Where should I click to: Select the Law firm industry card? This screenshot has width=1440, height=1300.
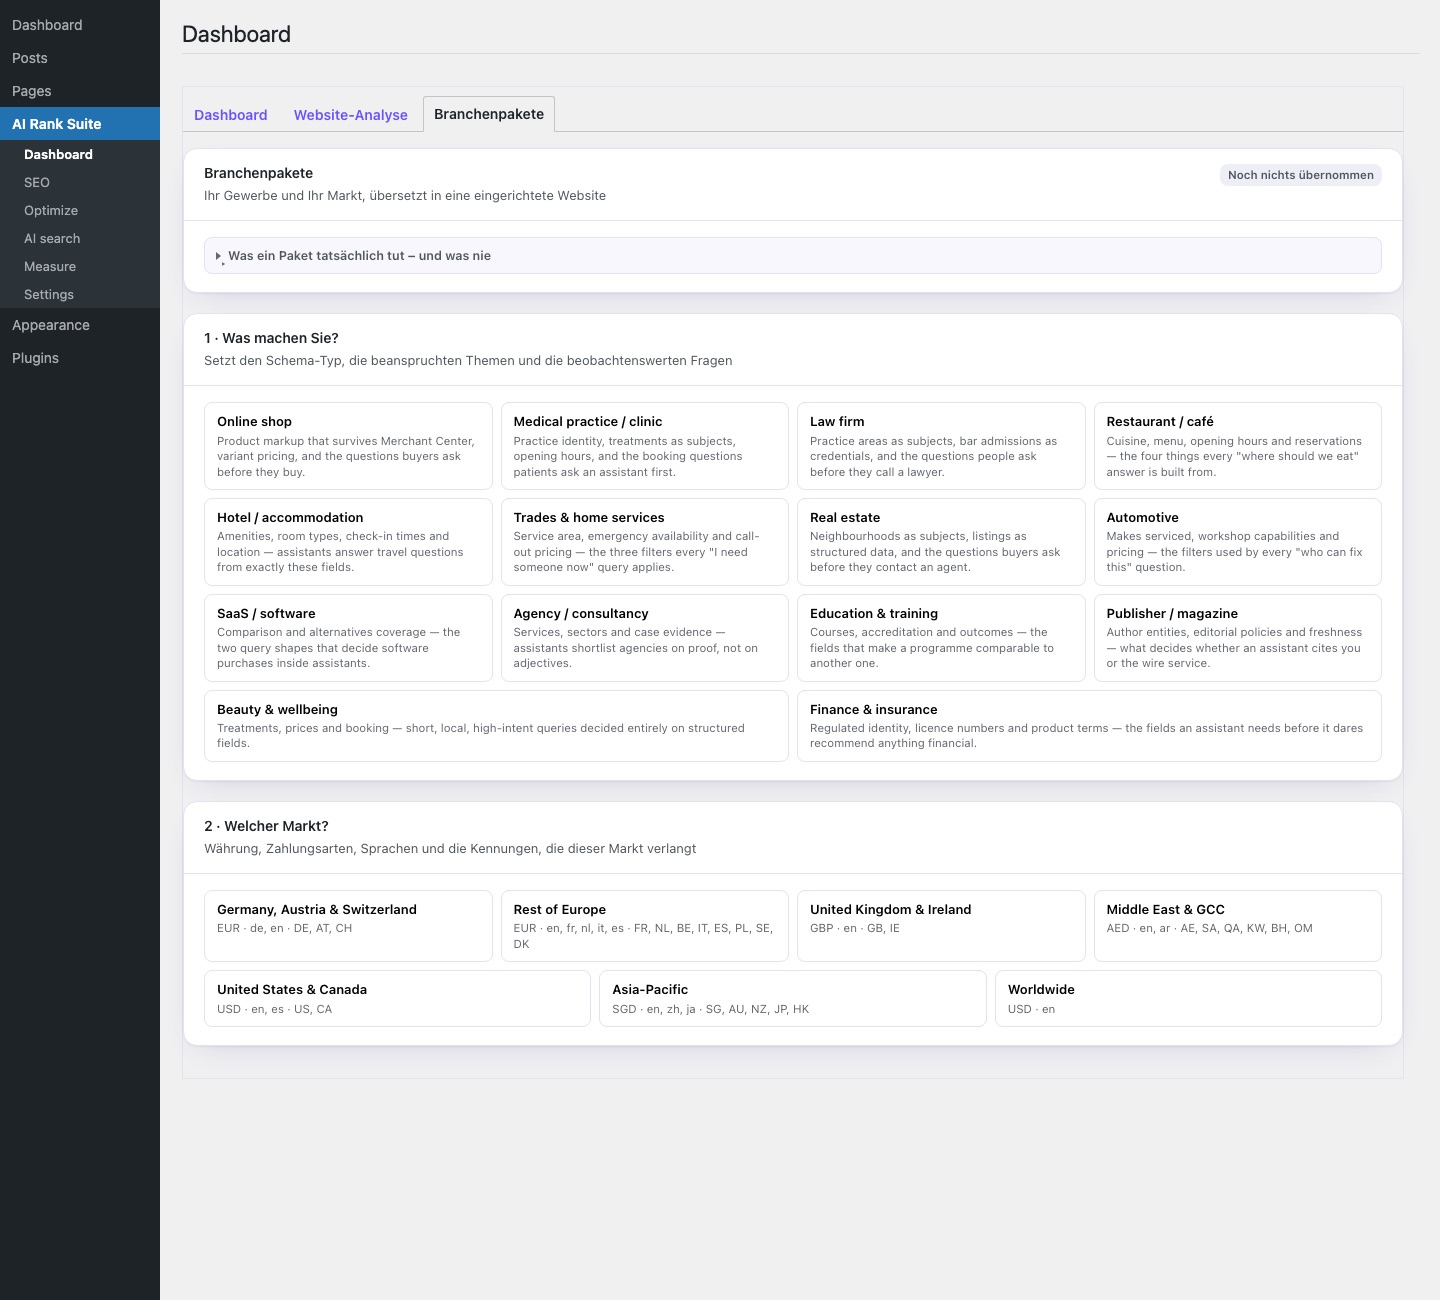[941, 446]
